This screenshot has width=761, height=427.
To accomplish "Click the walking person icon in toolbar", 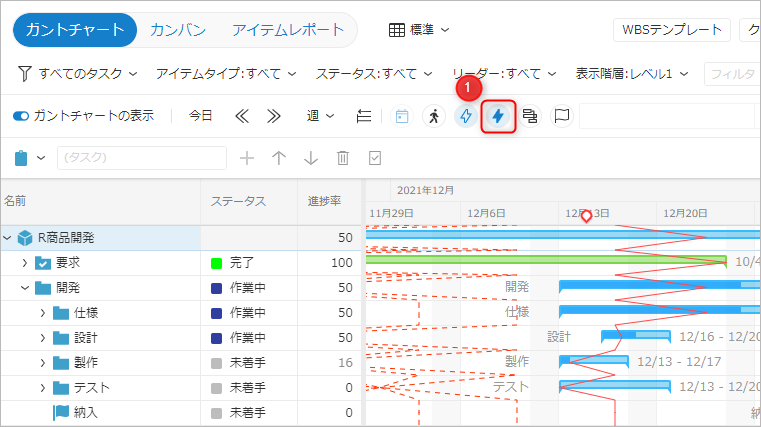I will [433, 116].
